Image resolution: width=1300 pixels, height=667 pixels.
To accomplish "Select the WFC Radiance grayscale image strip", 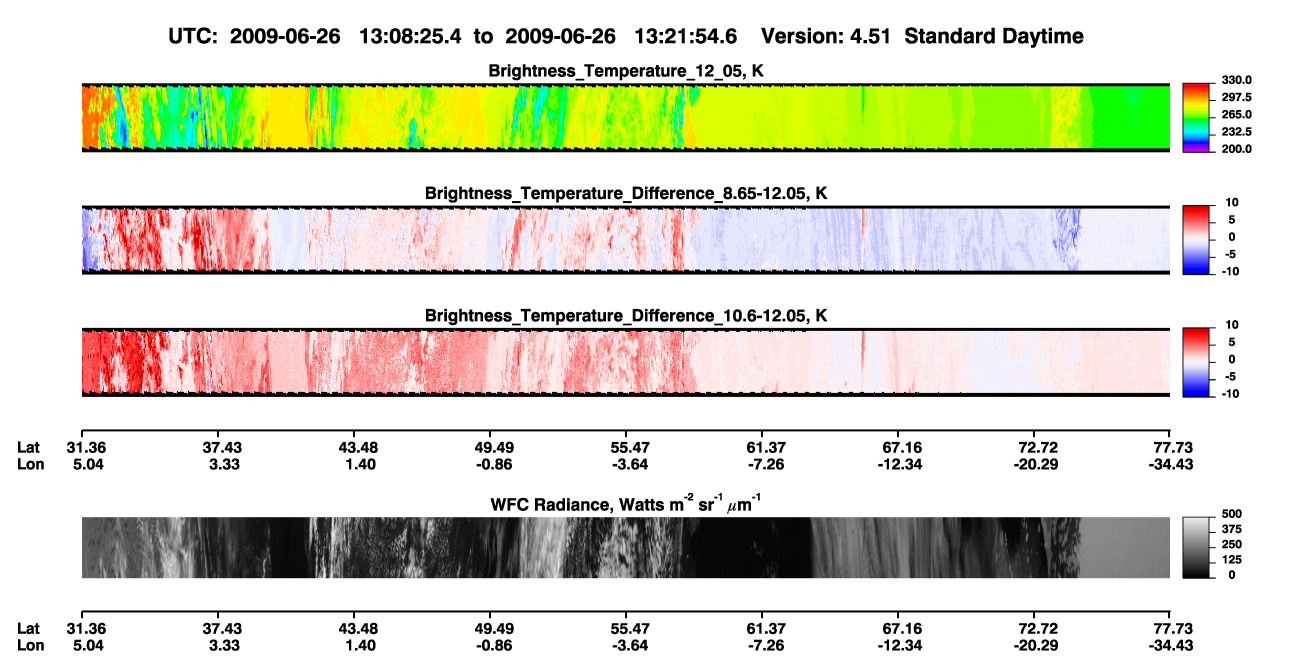I will coord(626,547).
